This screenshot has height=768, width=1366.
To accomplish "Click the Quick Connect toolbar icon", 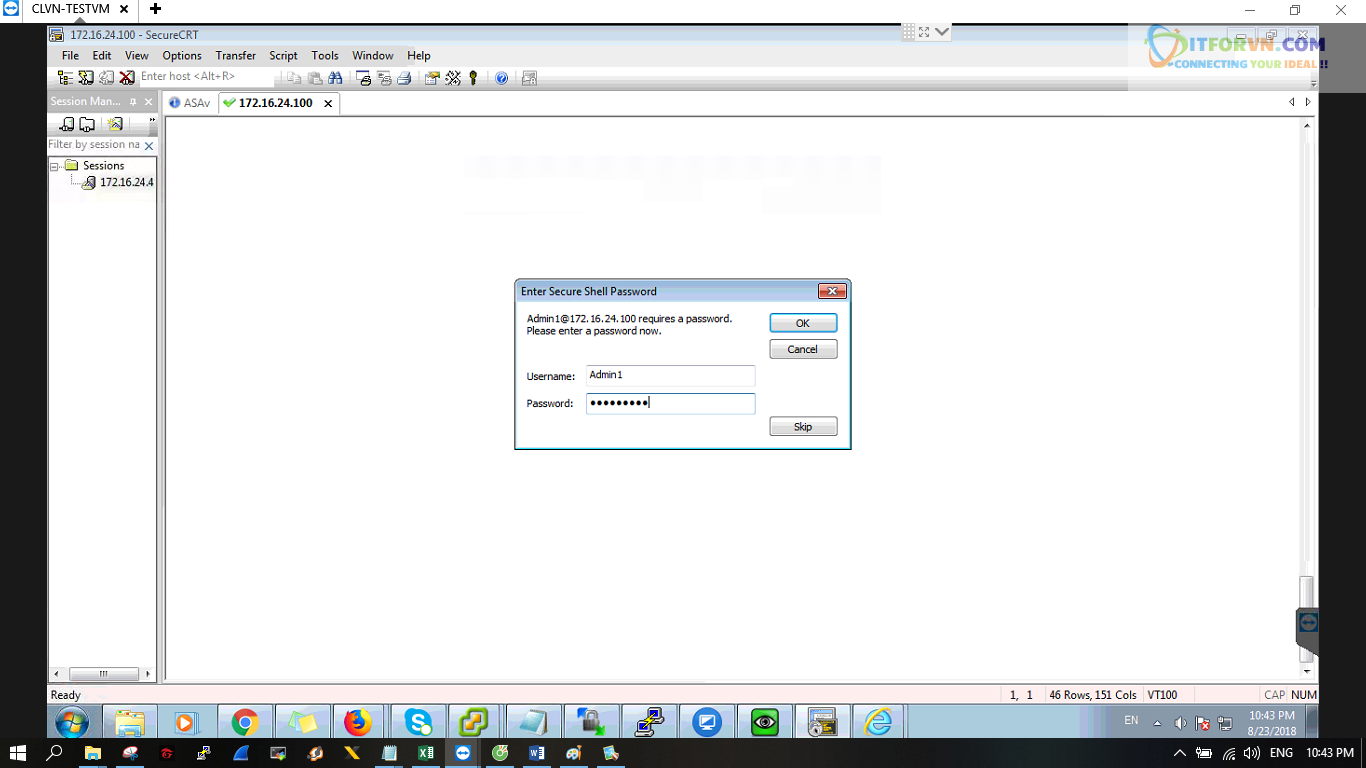I will point(86,77).
